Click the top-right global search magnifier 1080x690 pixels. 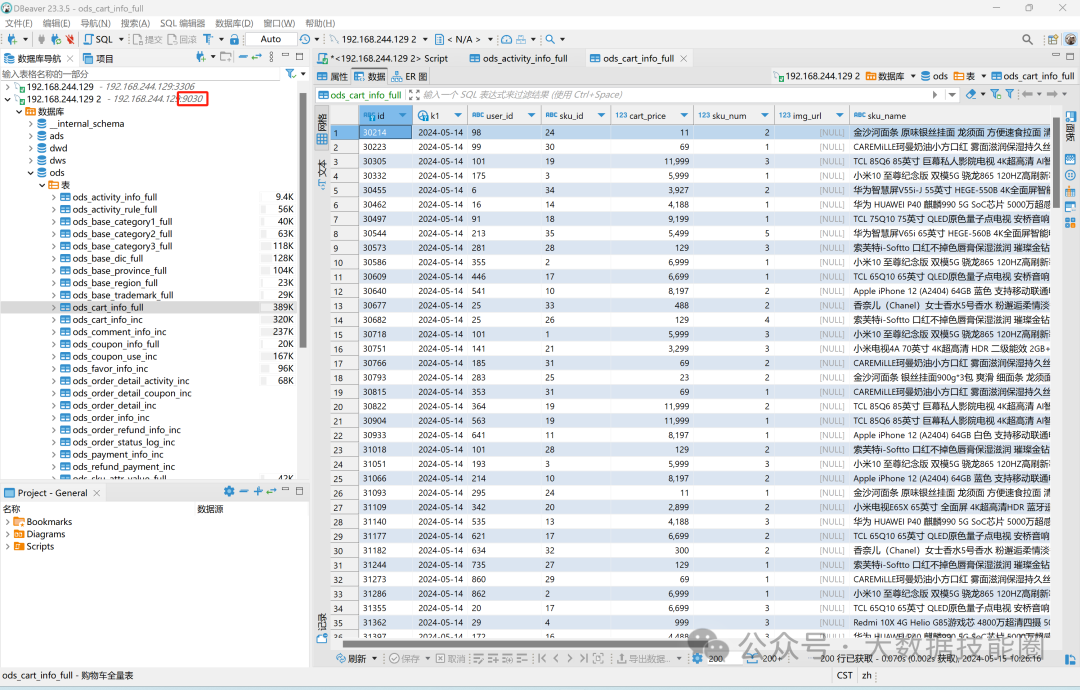click(x=1027, y=39)
